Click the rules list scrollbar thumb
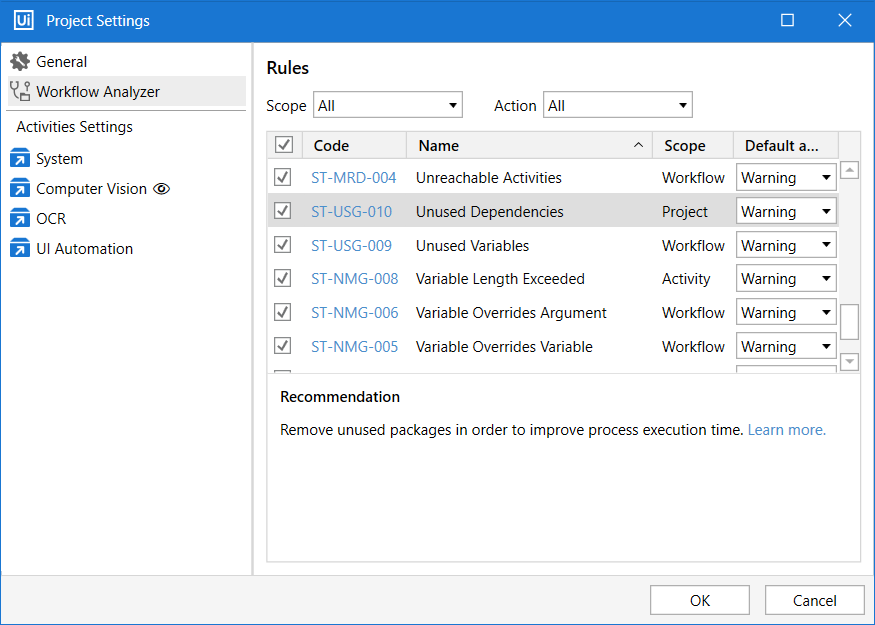This screenshot has width=875, height=625. pos(849,322)
